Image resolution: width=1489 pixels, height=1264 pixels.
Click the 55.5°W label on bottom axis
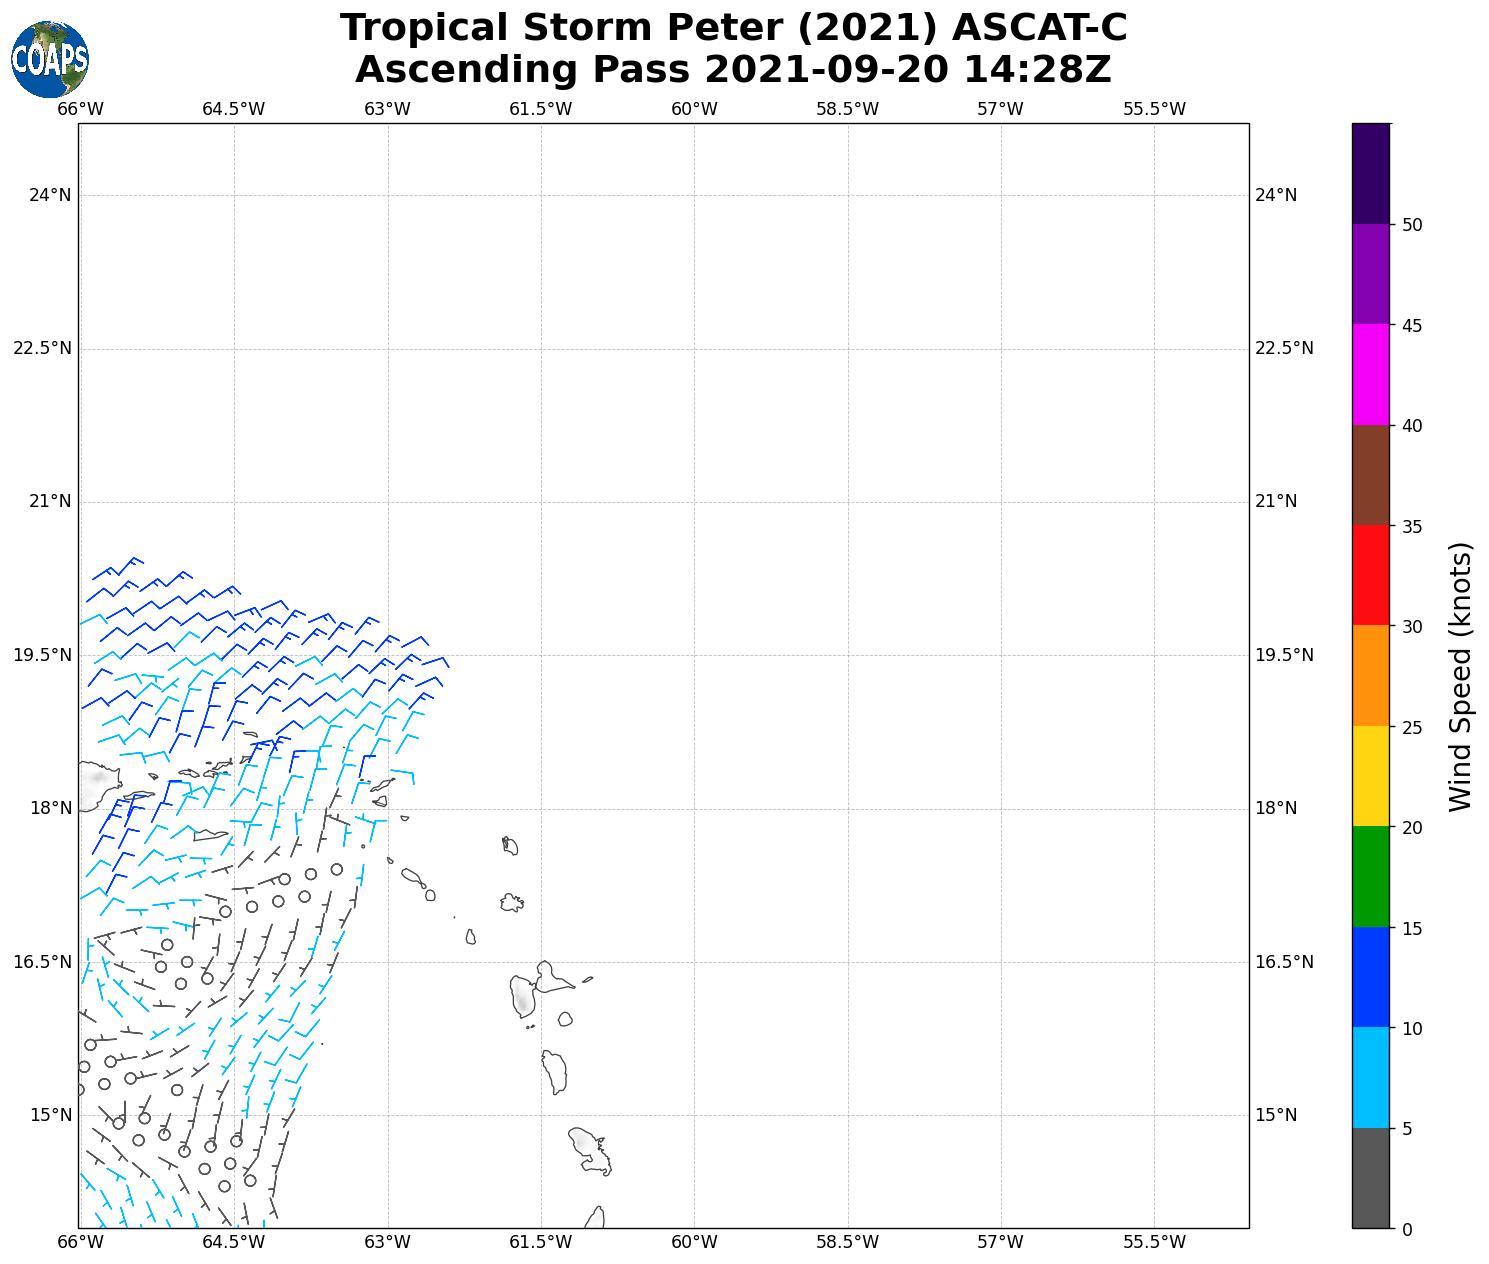(1154, 1242)
